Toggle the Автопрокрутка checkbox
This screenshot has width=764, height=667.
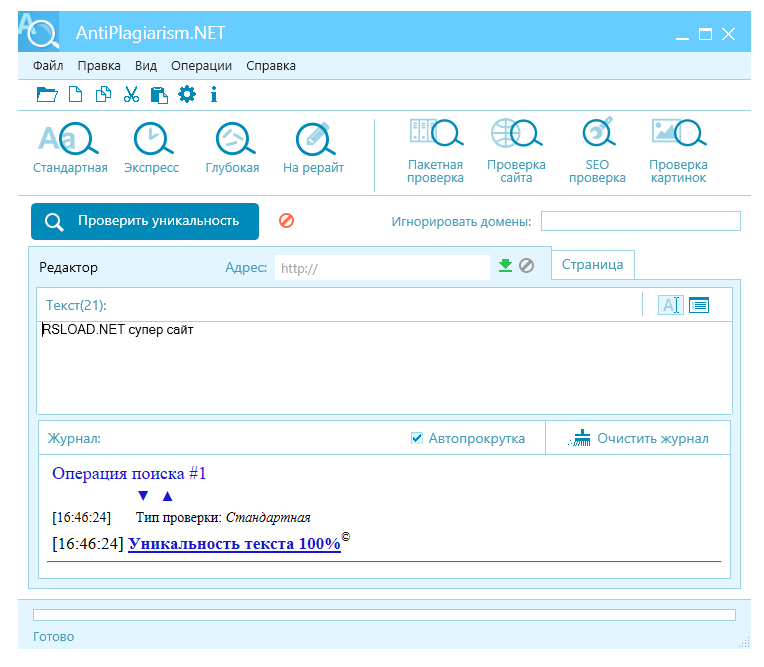click(417, 438)
